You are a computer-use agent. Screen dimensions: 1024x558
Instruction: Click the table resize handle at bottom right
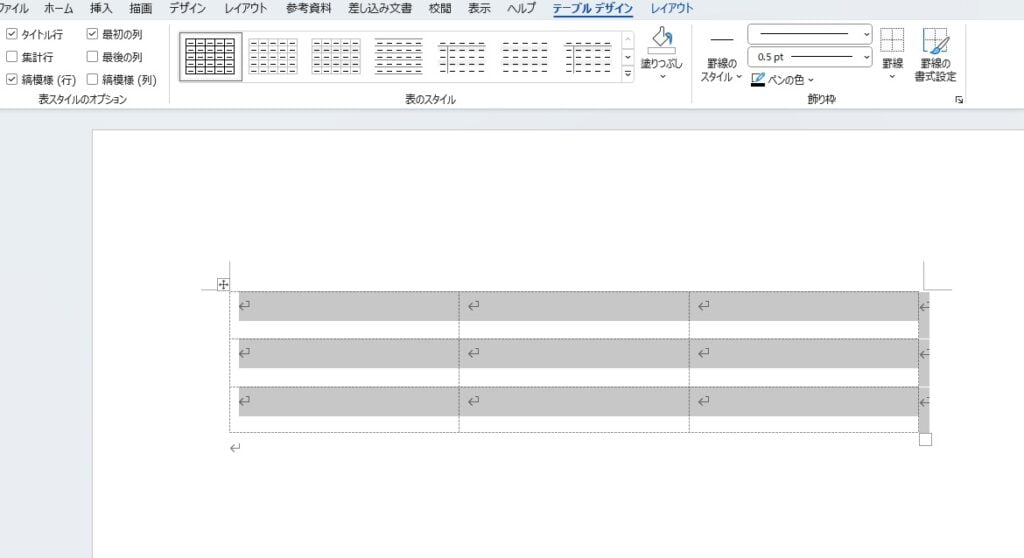point(925,440)
